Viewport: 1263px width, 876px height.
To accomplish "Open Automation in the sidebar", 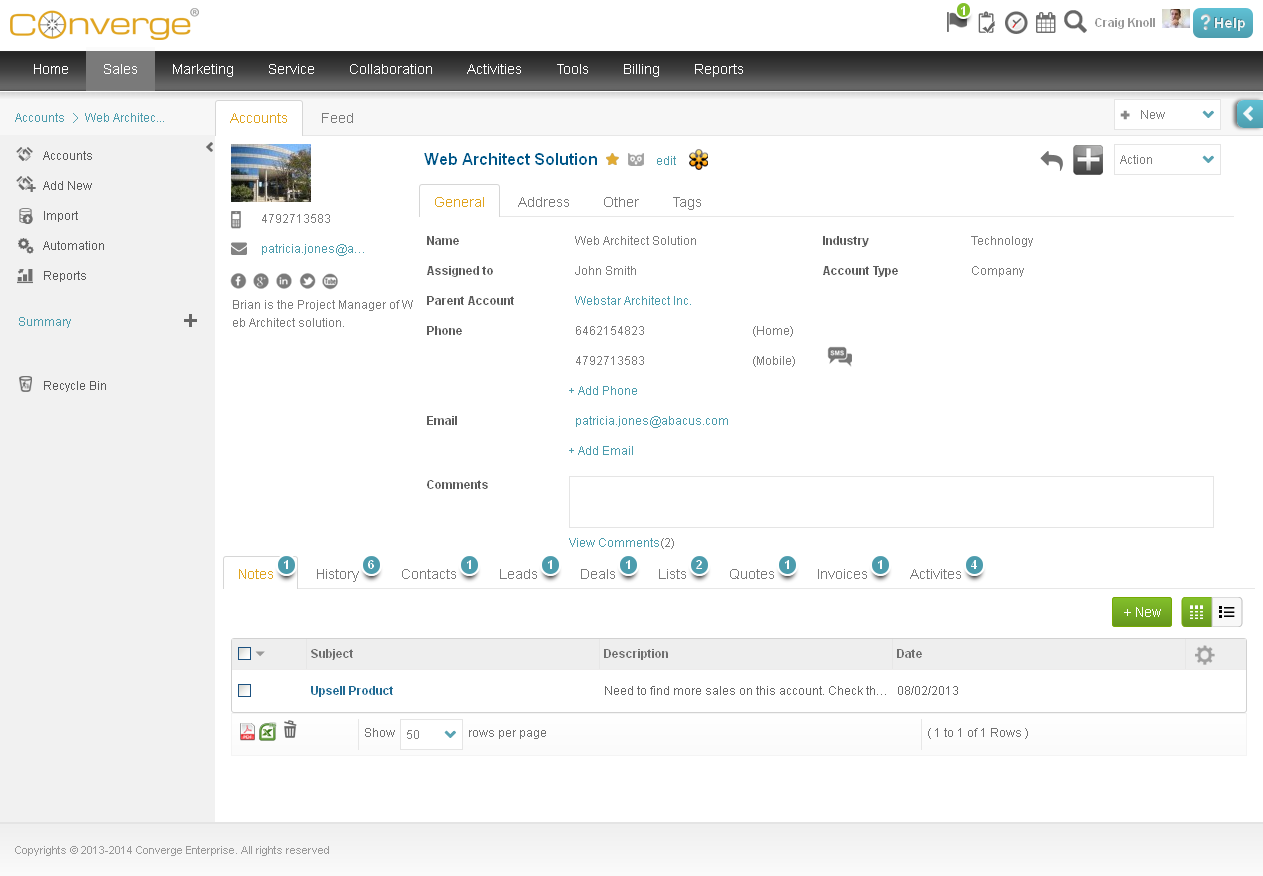I will click(73, 246).
